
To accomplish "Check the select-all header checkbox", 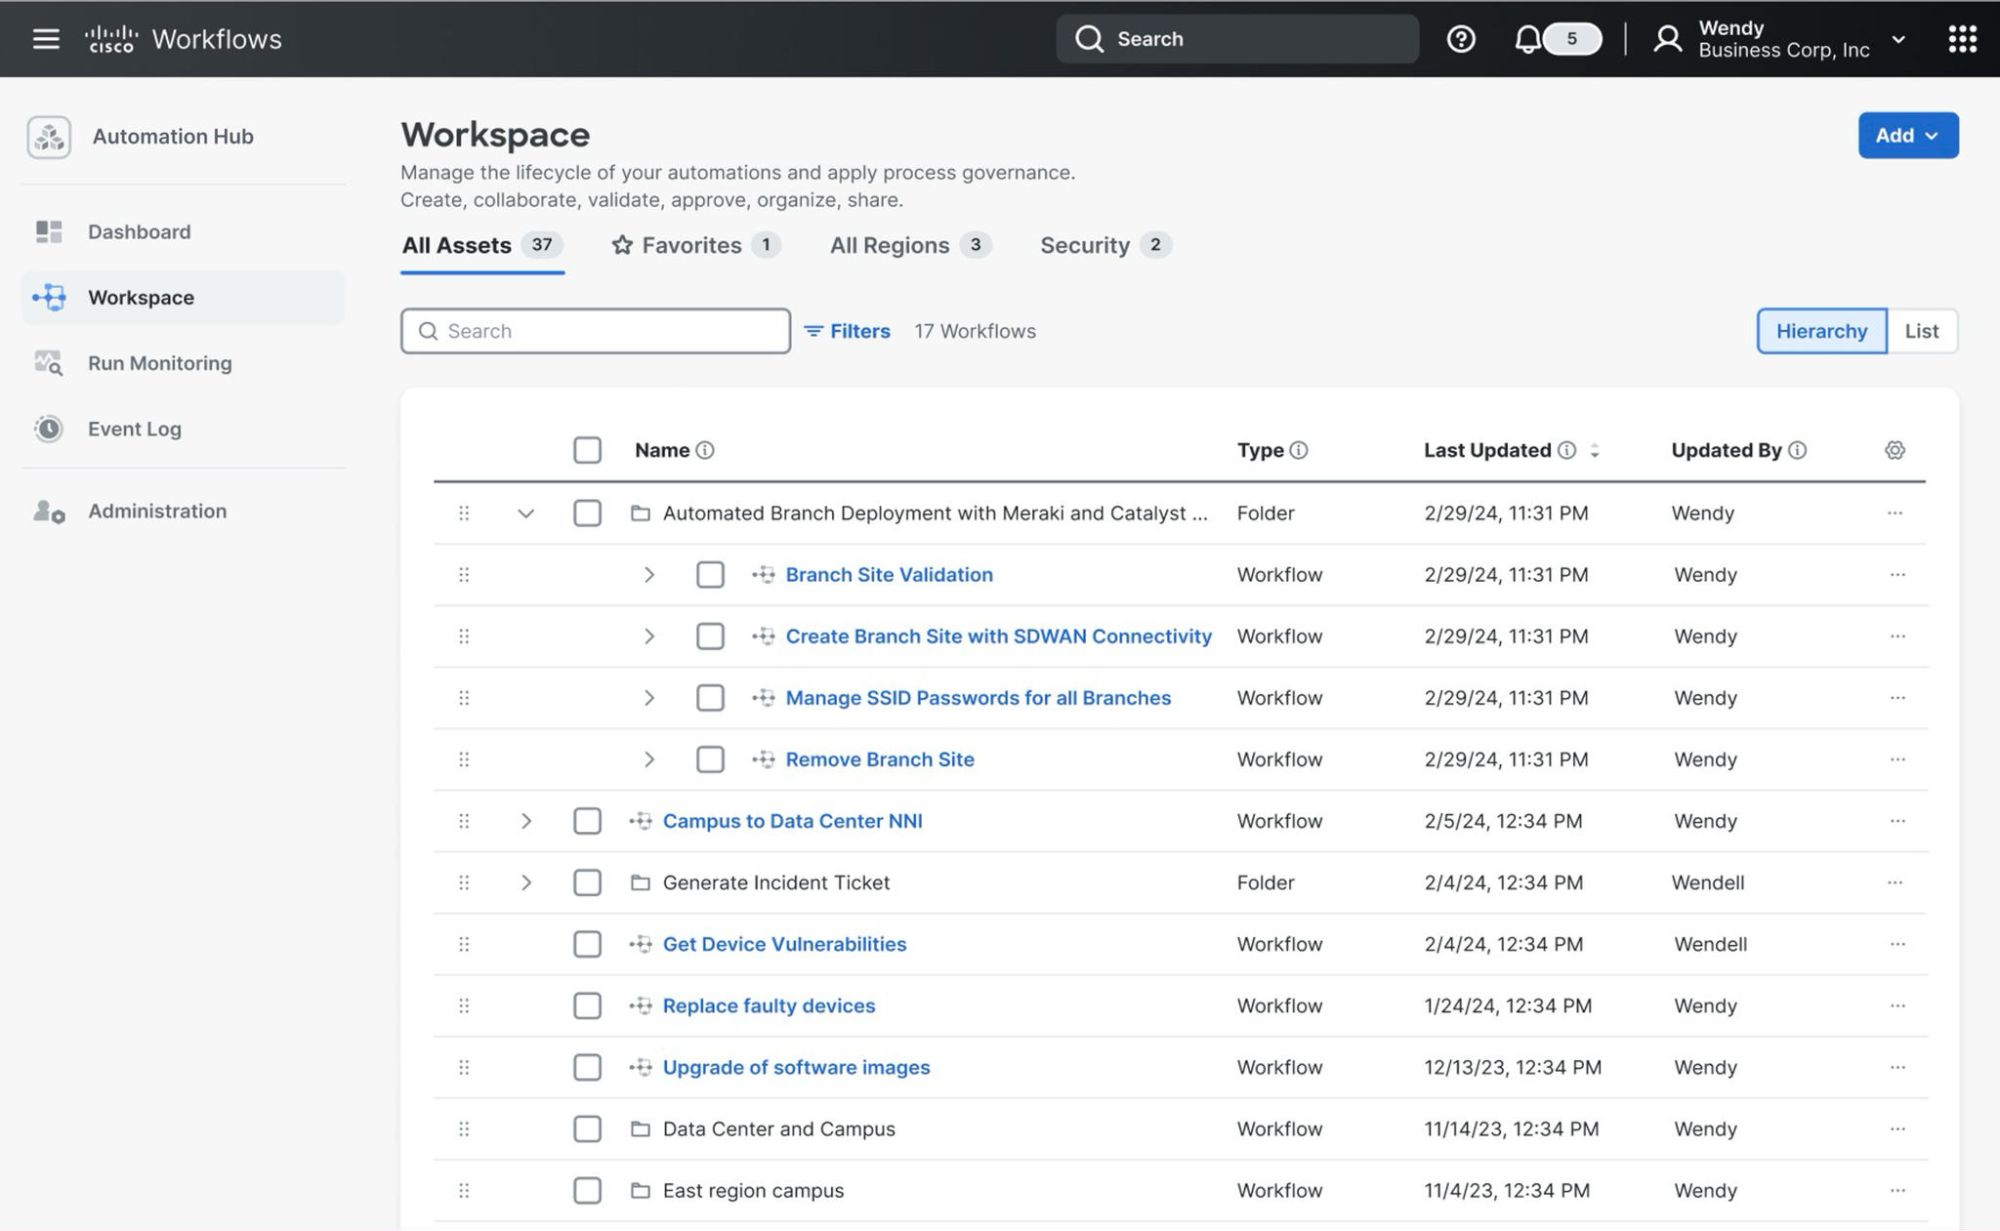I will pyautogui.click(x=587, y=450).
